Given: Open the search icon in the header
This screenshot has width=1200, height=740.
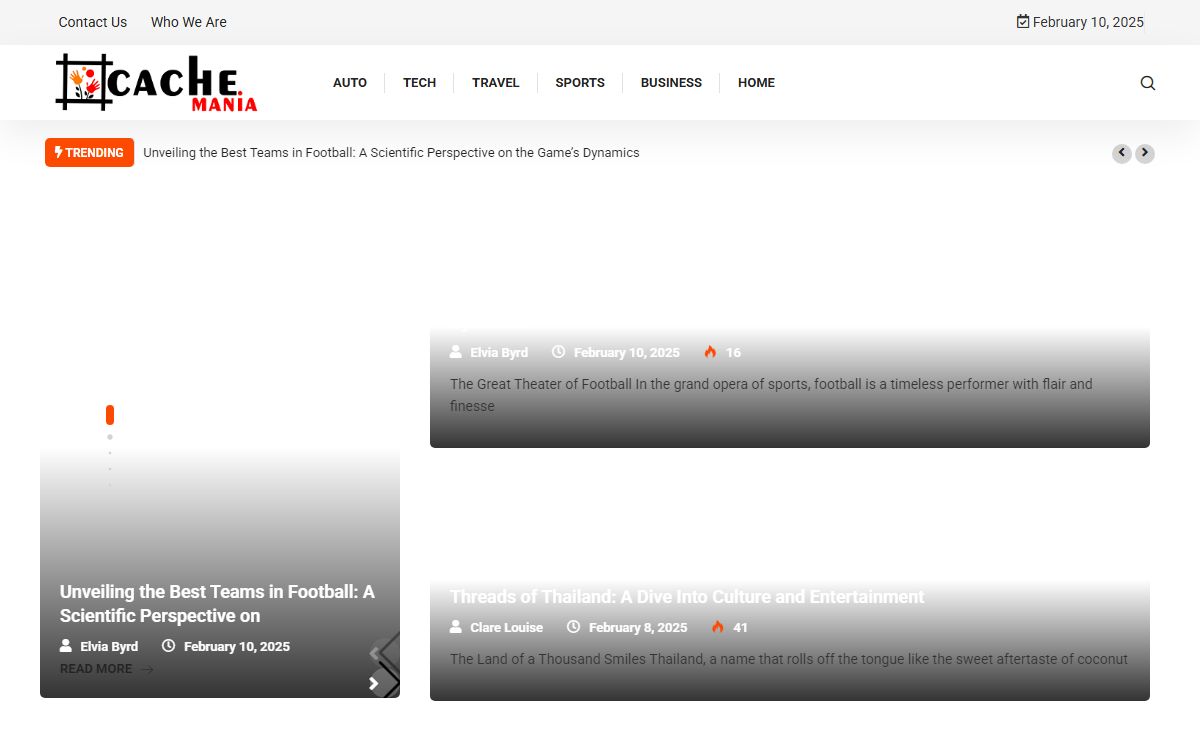Looking at the screenshot, I should pos(1147,83).
